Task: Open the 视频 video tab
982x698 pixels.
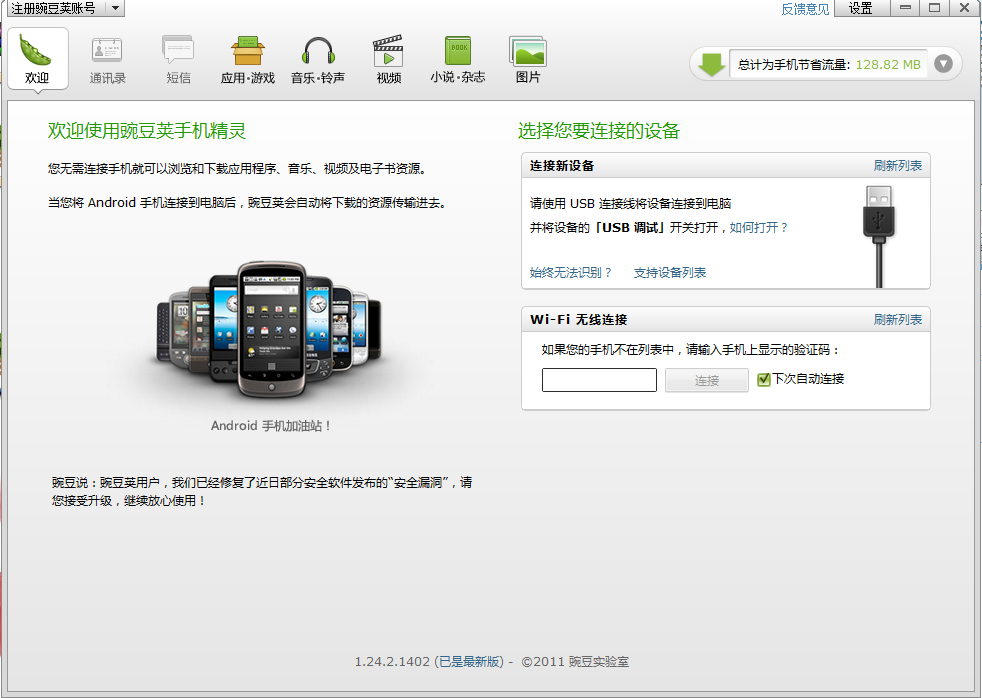Action: (x=388, y=59)
